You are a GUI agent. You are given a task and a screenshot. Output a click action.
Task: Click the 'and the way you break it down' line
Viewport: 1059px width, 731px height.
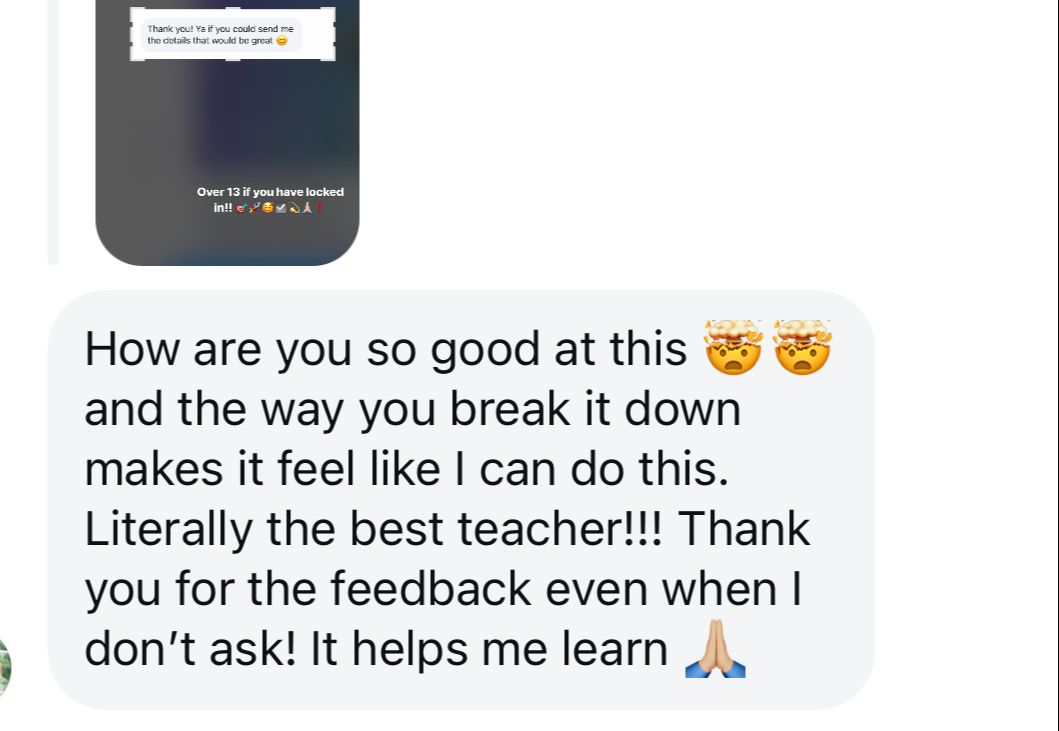(413, 410)
